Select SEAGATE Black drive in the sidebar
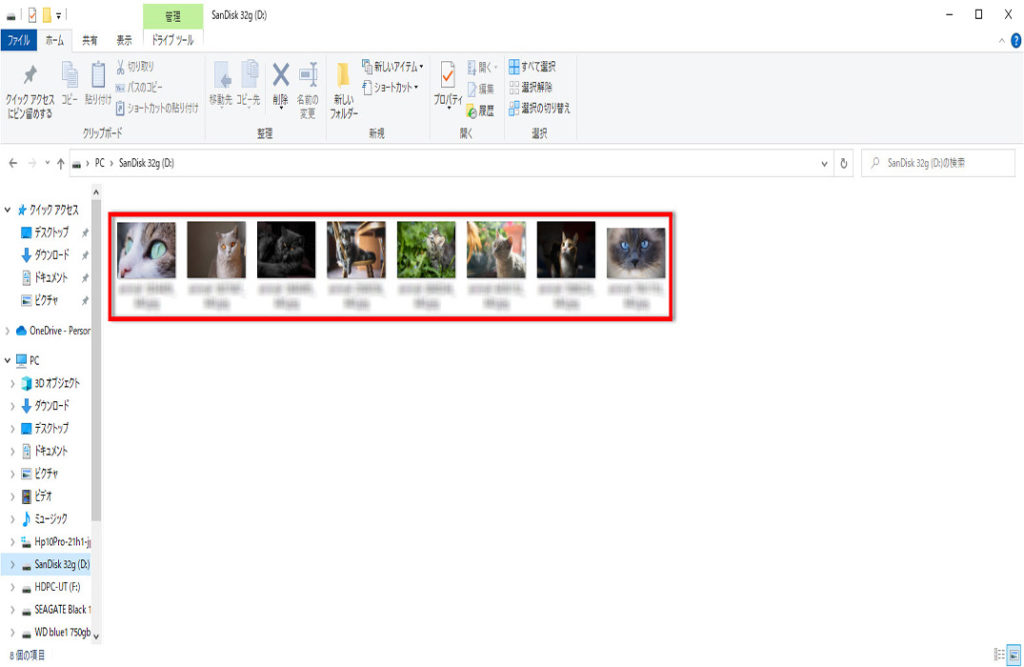1024x667 pixels. click(x=62, y=609)
